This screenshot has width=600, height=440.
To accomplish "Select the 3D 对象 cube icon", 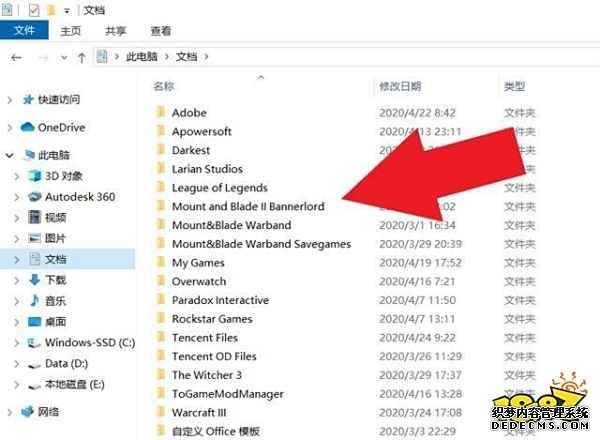I will click(35, 176).
